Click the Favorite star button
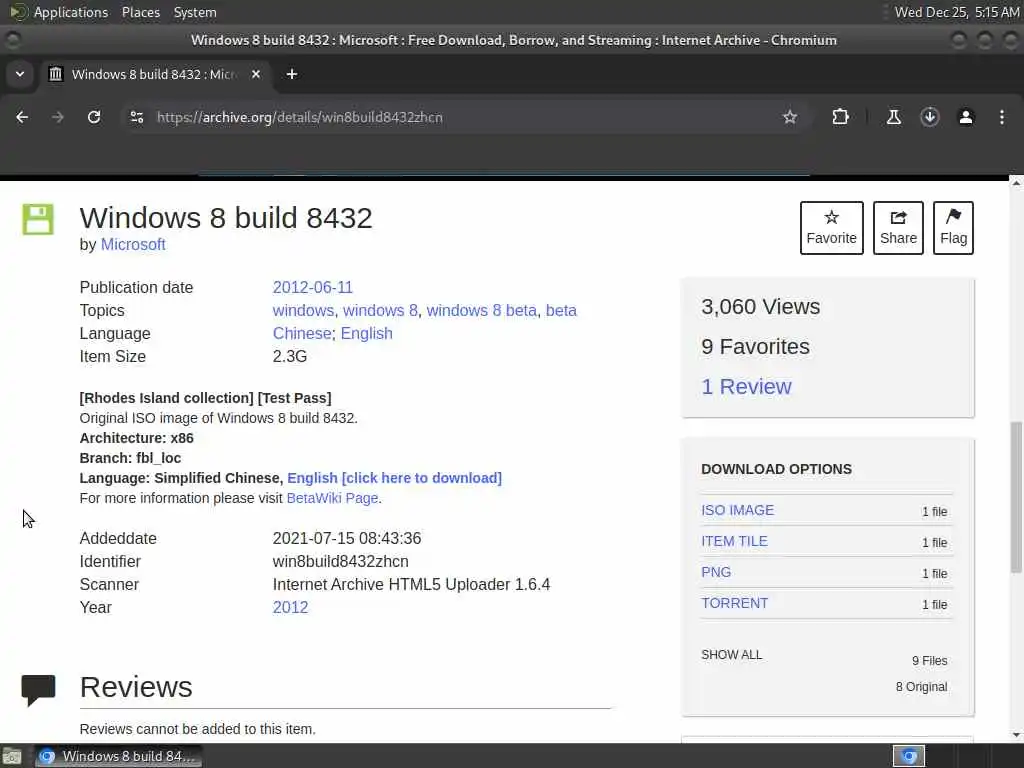 pyautogui.click(x=831, y=227)
